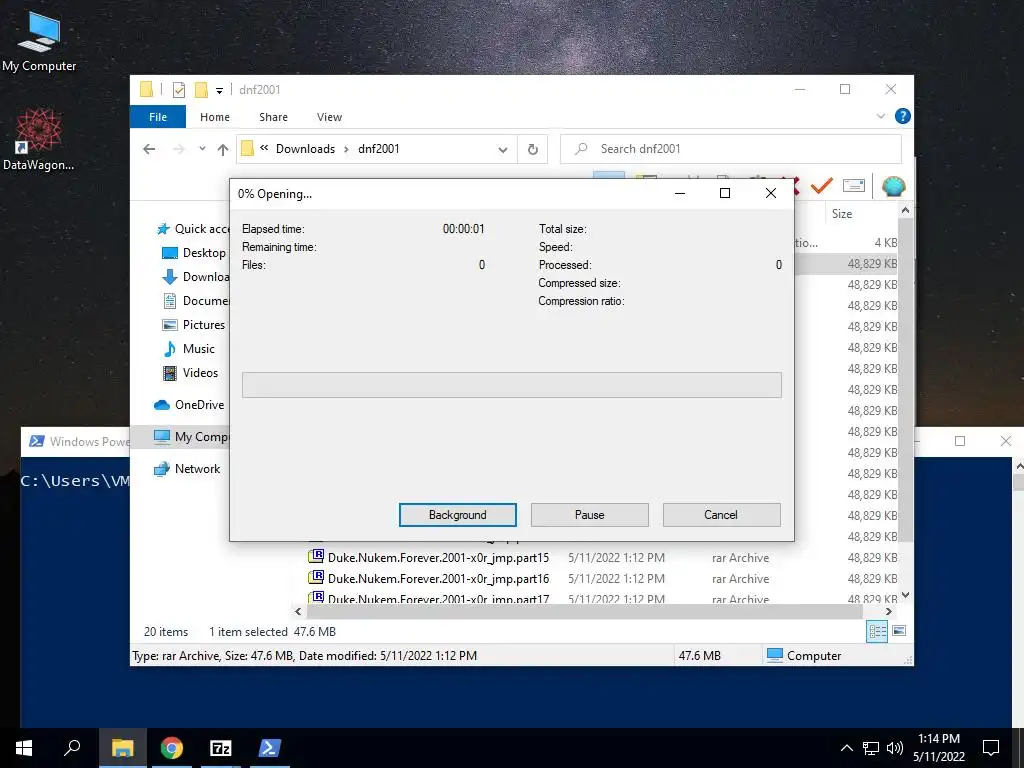The width and height of the screenshot is (1024, 768).
Task: Expand the address bar history dropdown
Action: [503, 150]
